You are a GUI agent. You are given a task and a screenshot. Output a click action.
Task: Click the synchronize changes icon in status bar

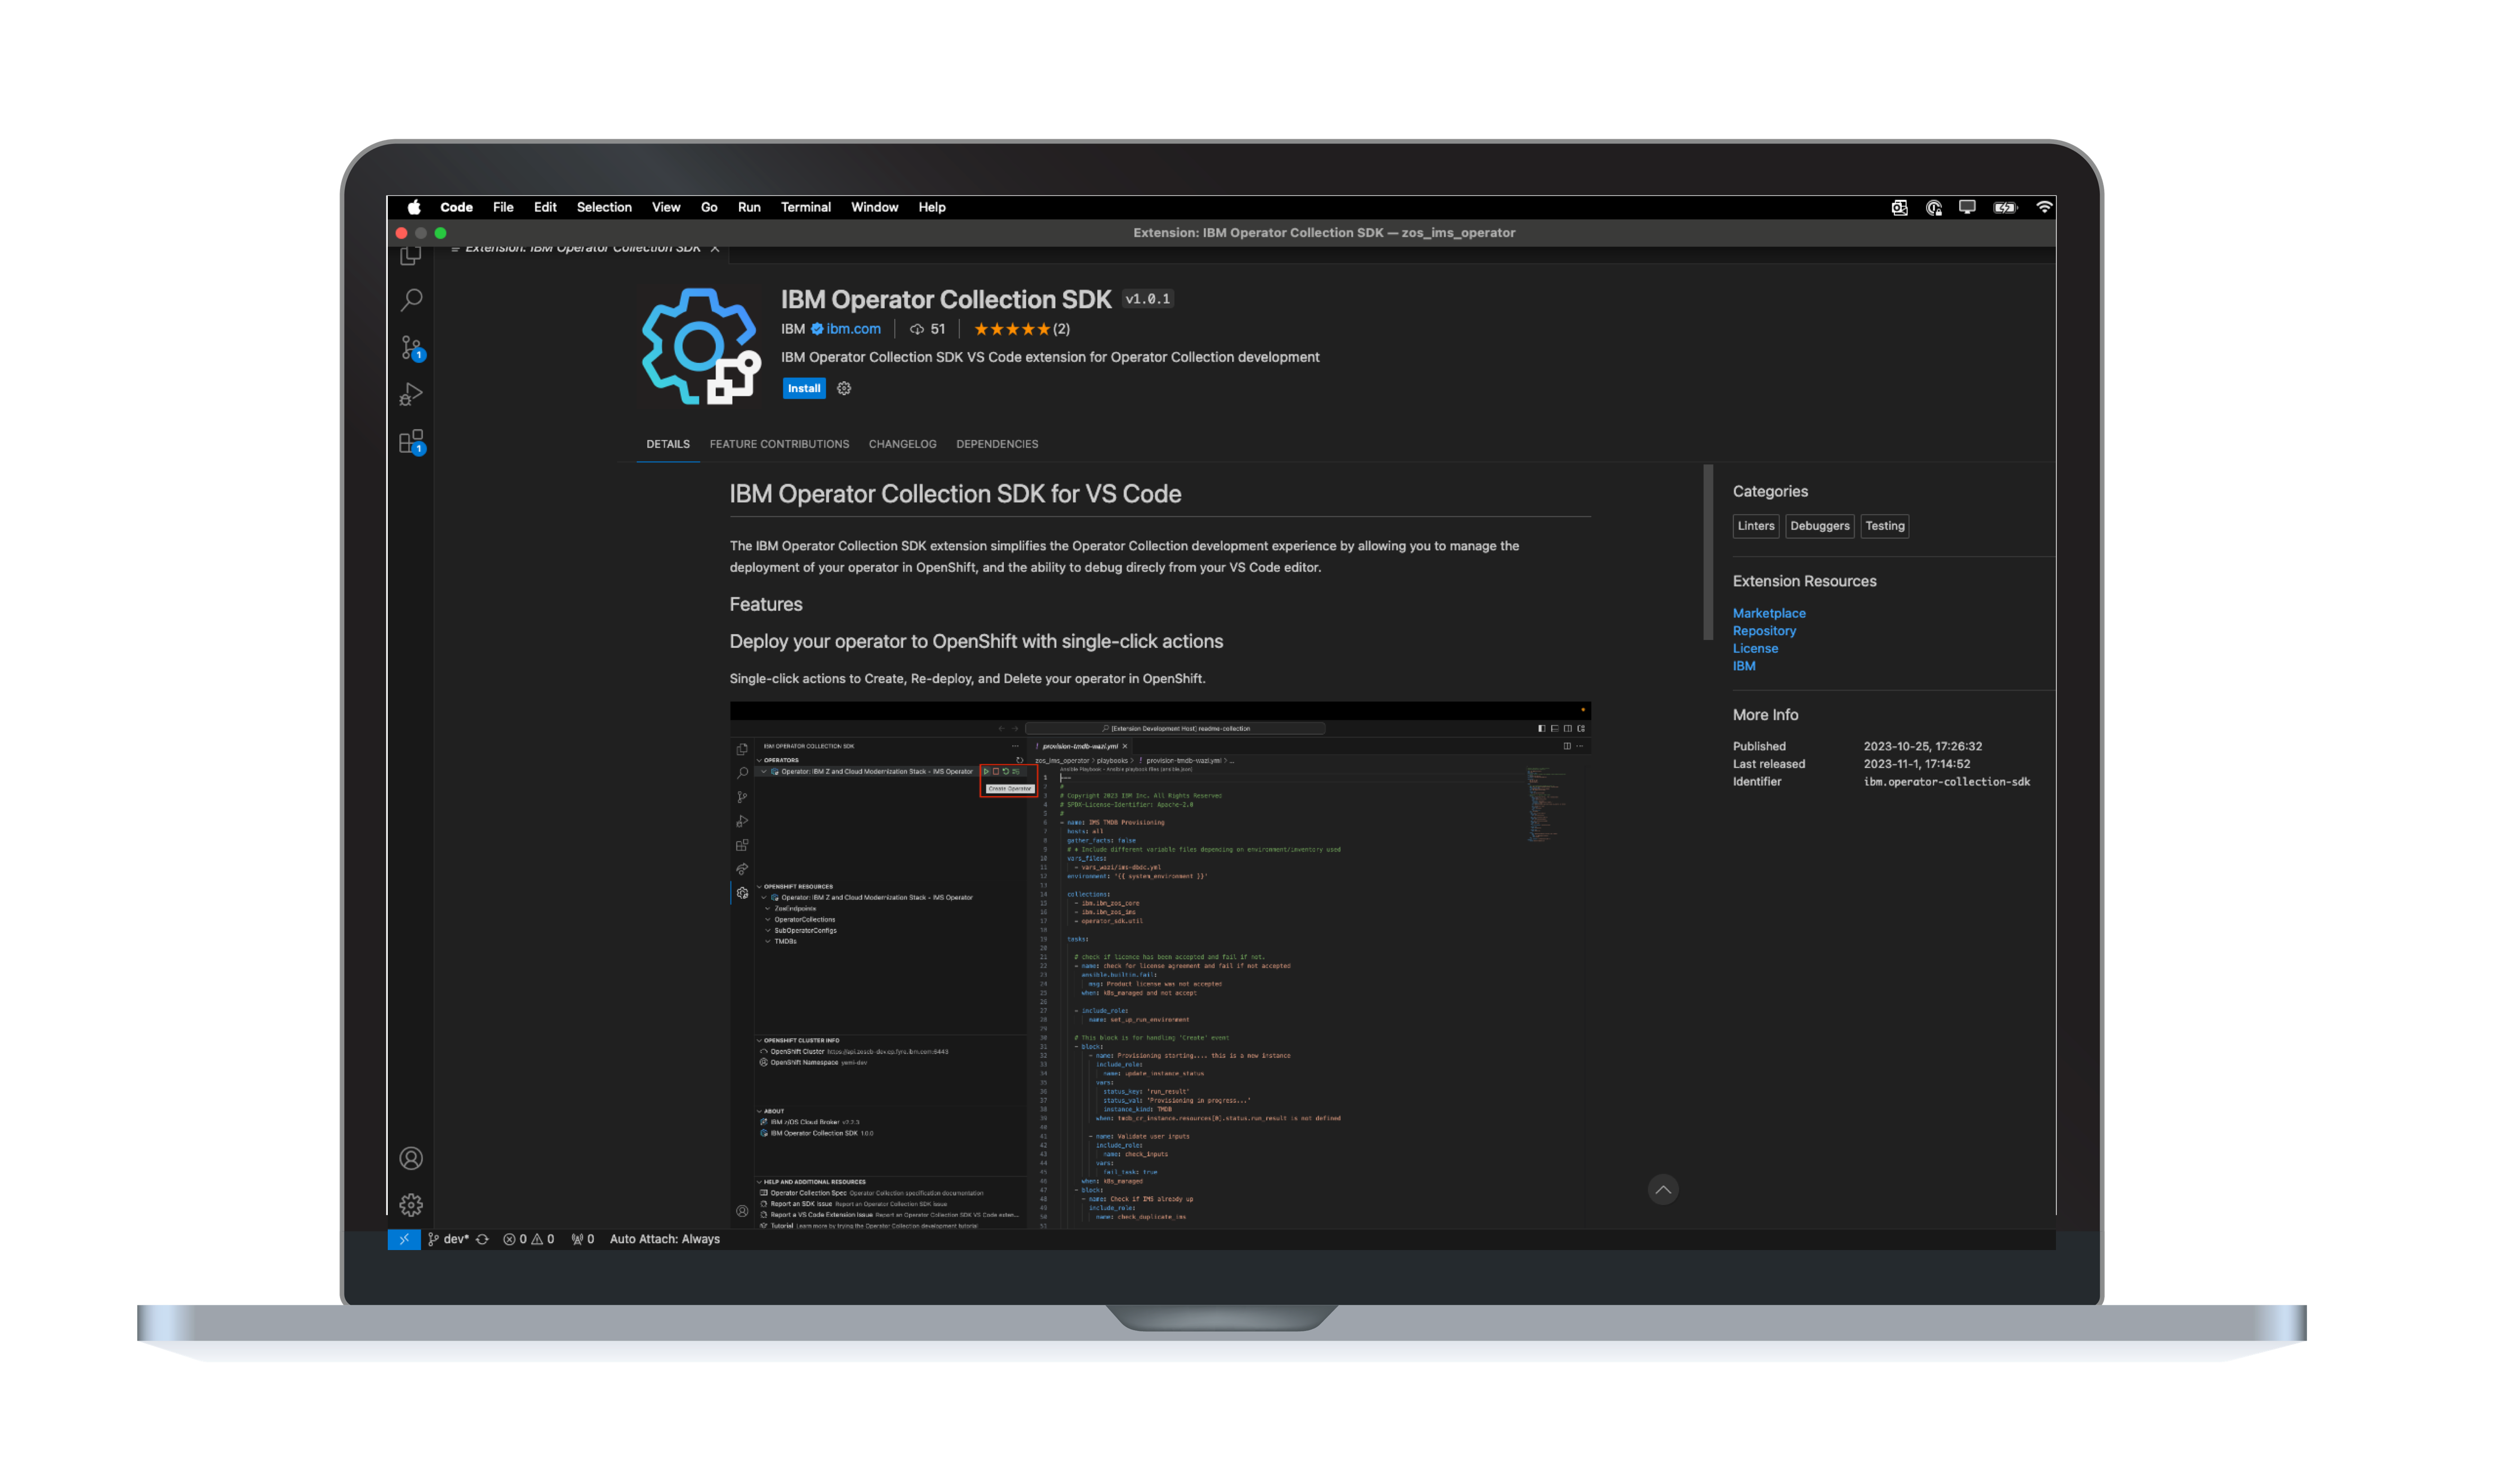pyautogui.click(x=482, y=1239)
